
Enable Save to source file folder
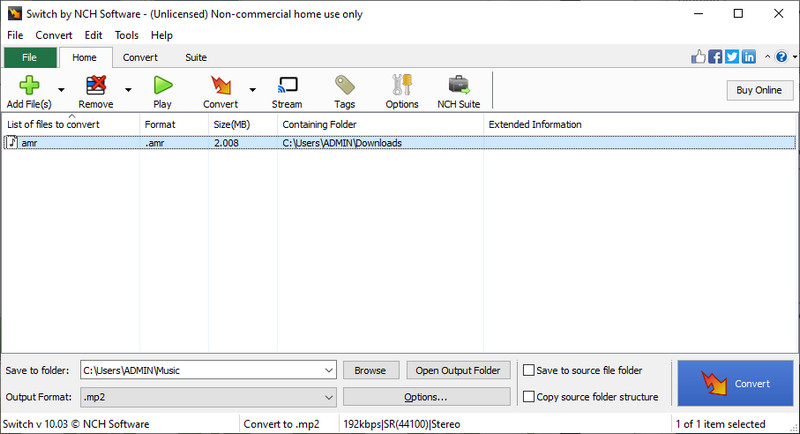(529, 370)
